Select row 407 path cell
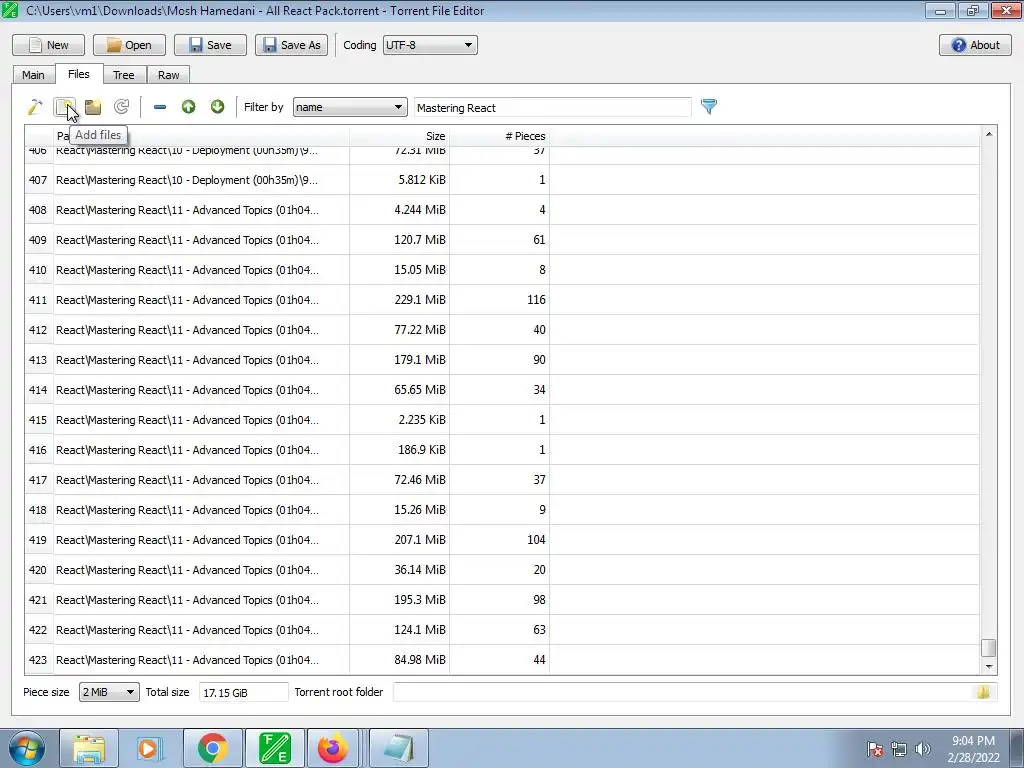Viewport: 1024px width, 768px height. [x=201, y=180]
